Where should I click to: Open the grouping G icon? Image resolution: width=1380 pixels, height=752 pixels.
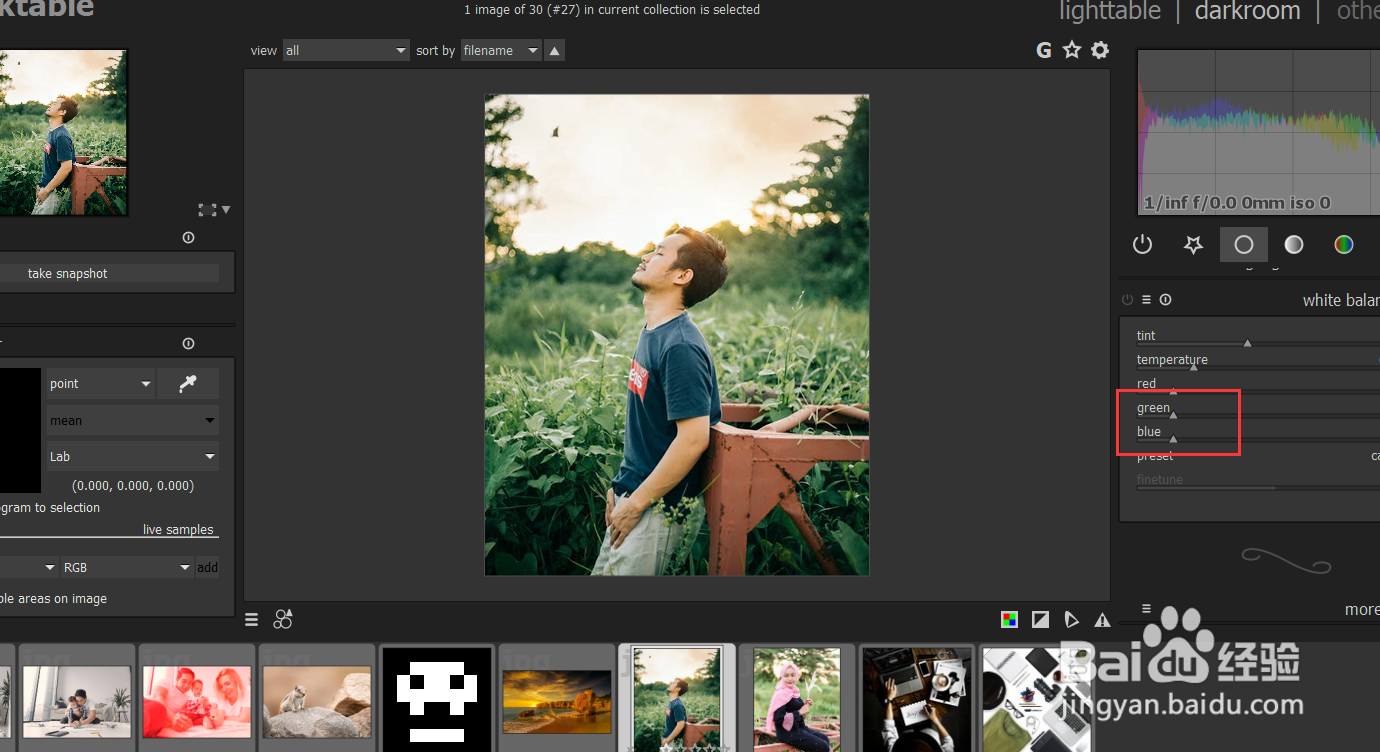[x=1044, y=50]
